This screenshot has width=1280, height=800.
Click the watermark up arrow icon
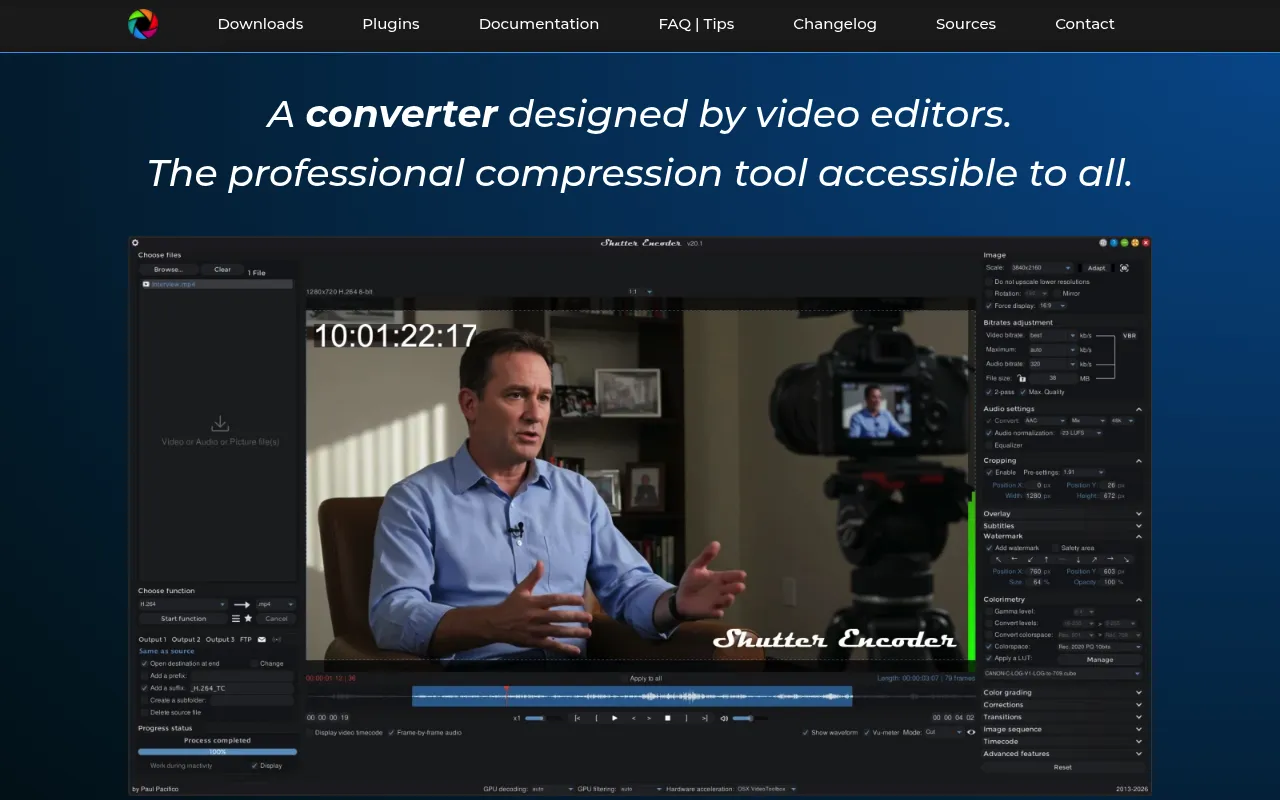point(1046,559)
